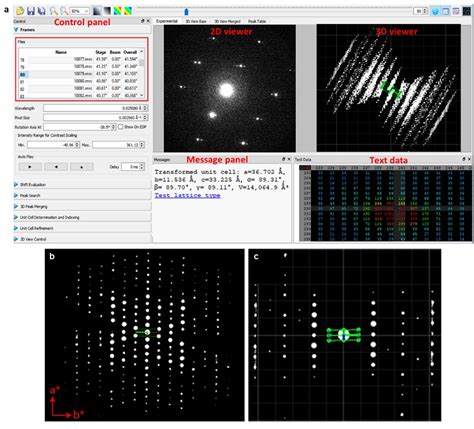Select the rainbow color map icon
This screenshot has height=429, width=474.
[x=118, y=11]
